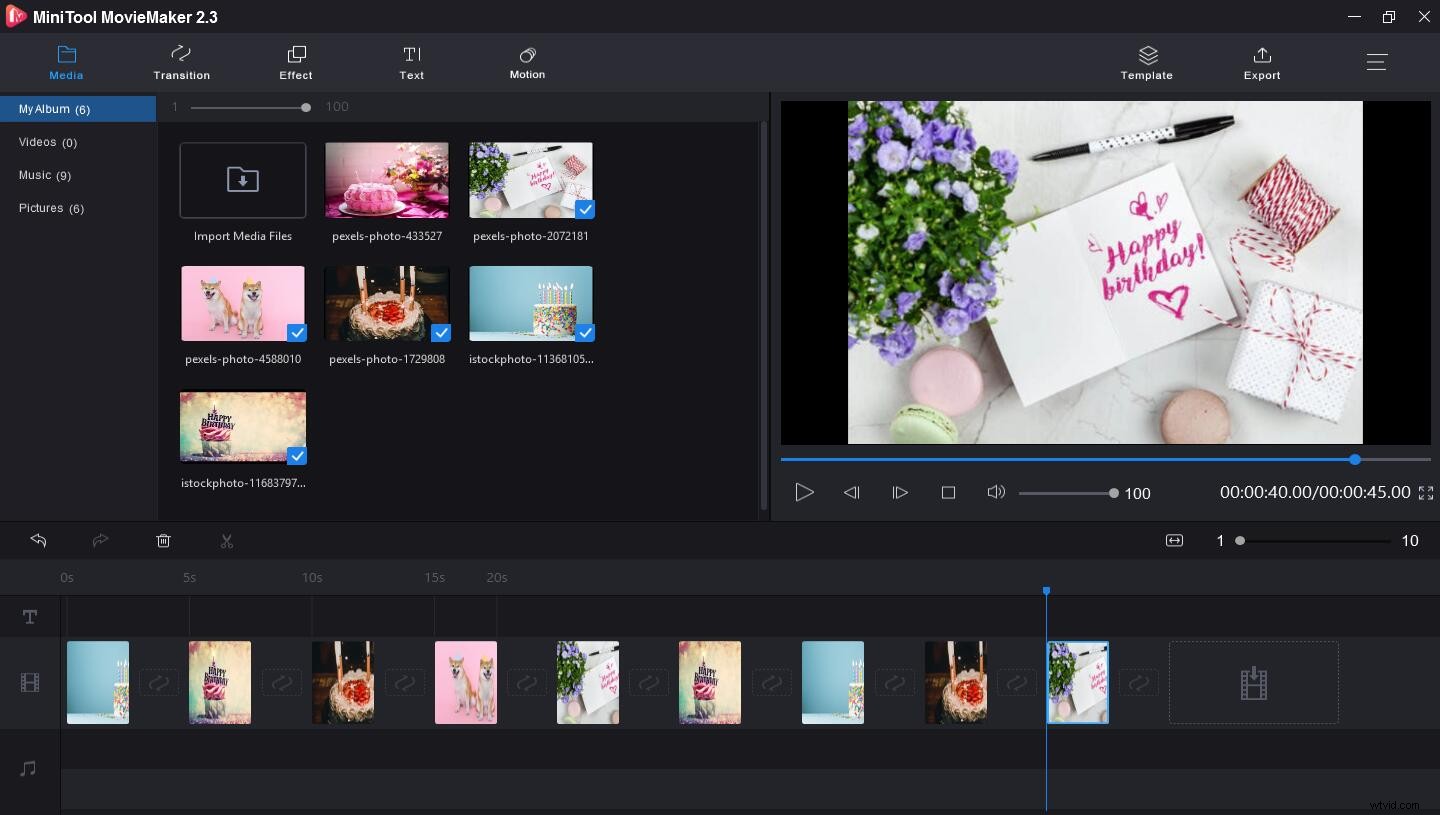Screen dimensions: 1440x815
Task: Delete clip using the trash icon
Action: [163, 540]
